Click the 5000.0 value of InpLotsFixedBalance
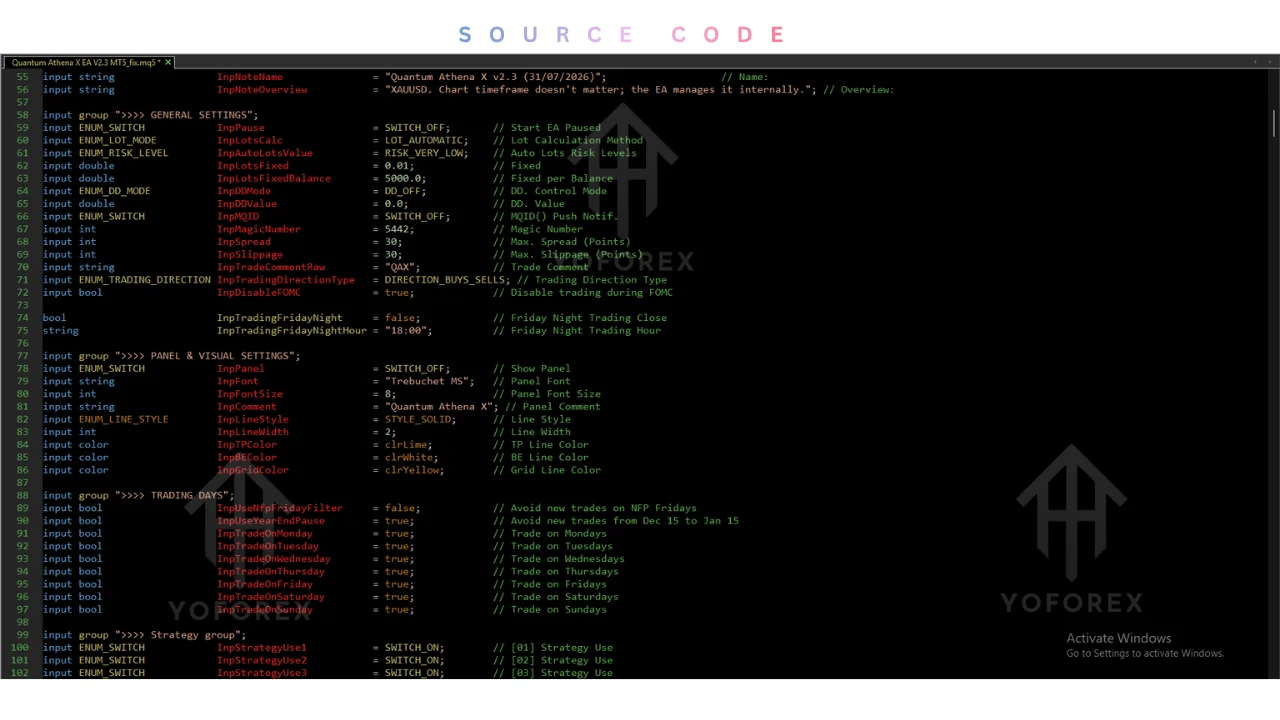 tap(403, 179)
